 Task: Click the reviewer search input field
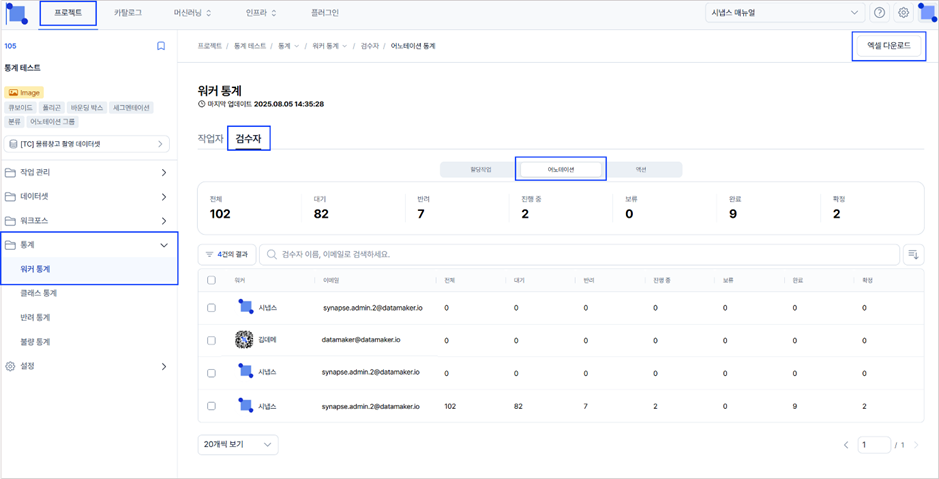tap(579, 254)
